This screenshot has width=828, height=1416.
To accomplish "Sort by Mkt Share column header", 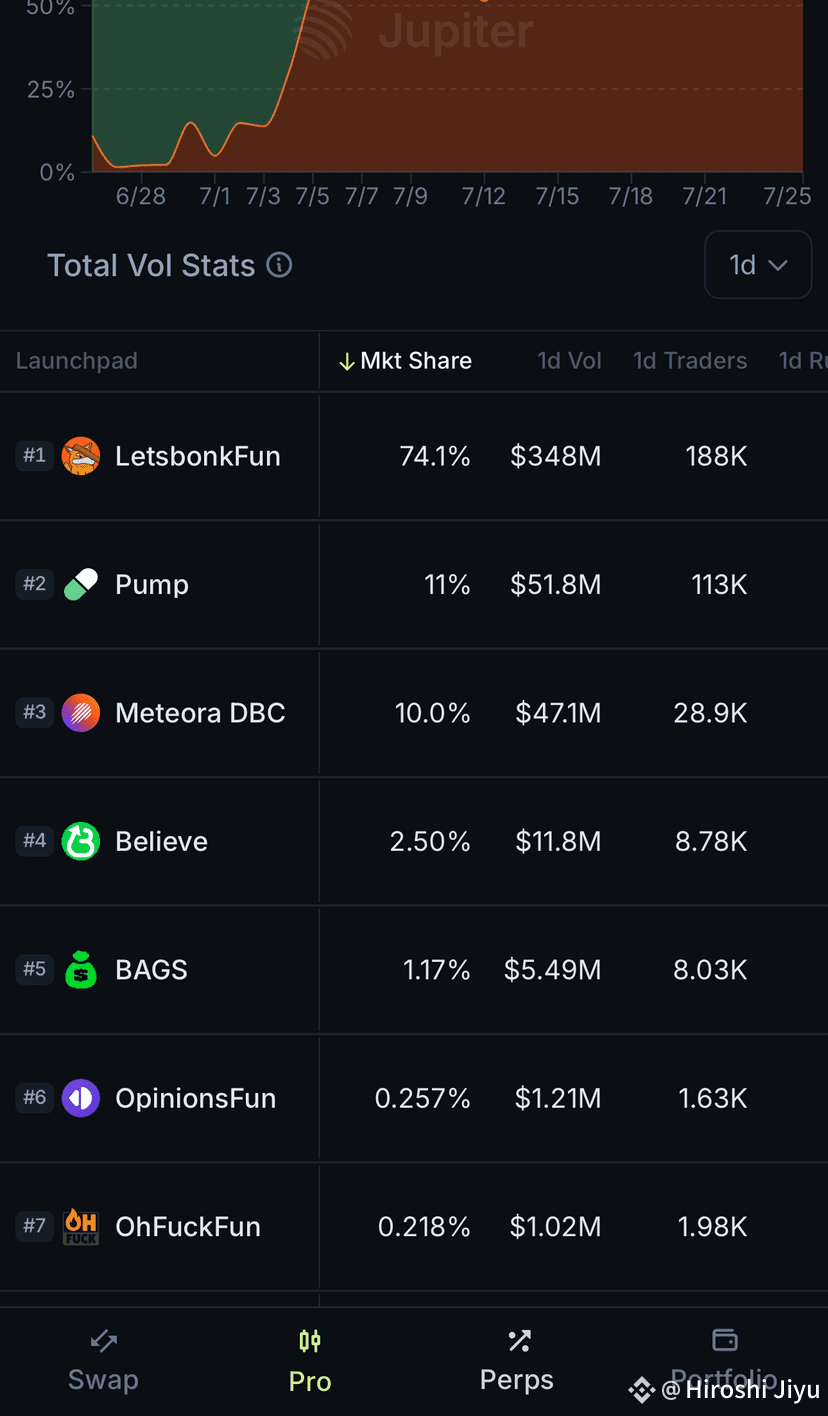I will pos(405,361).
